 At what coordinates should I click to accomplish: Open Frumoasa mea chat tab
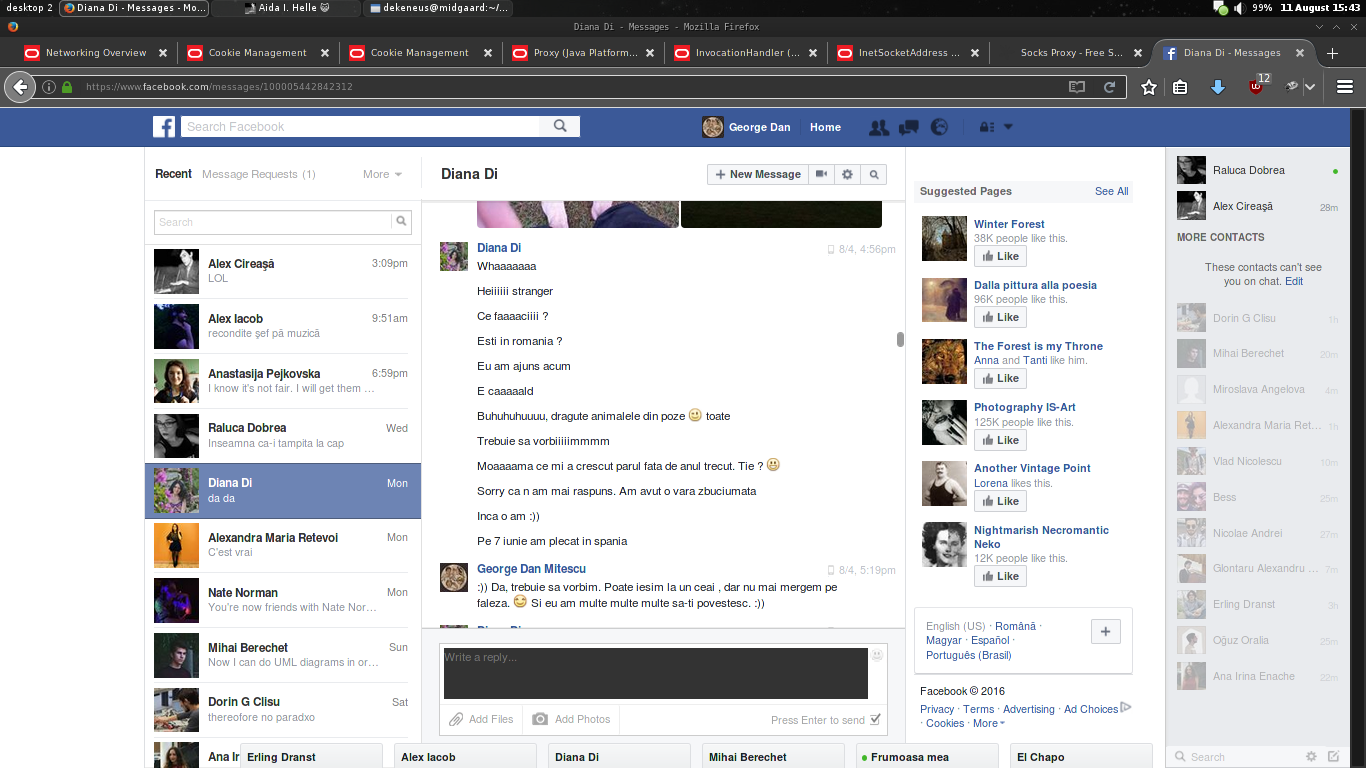click(x=929, y=757)
